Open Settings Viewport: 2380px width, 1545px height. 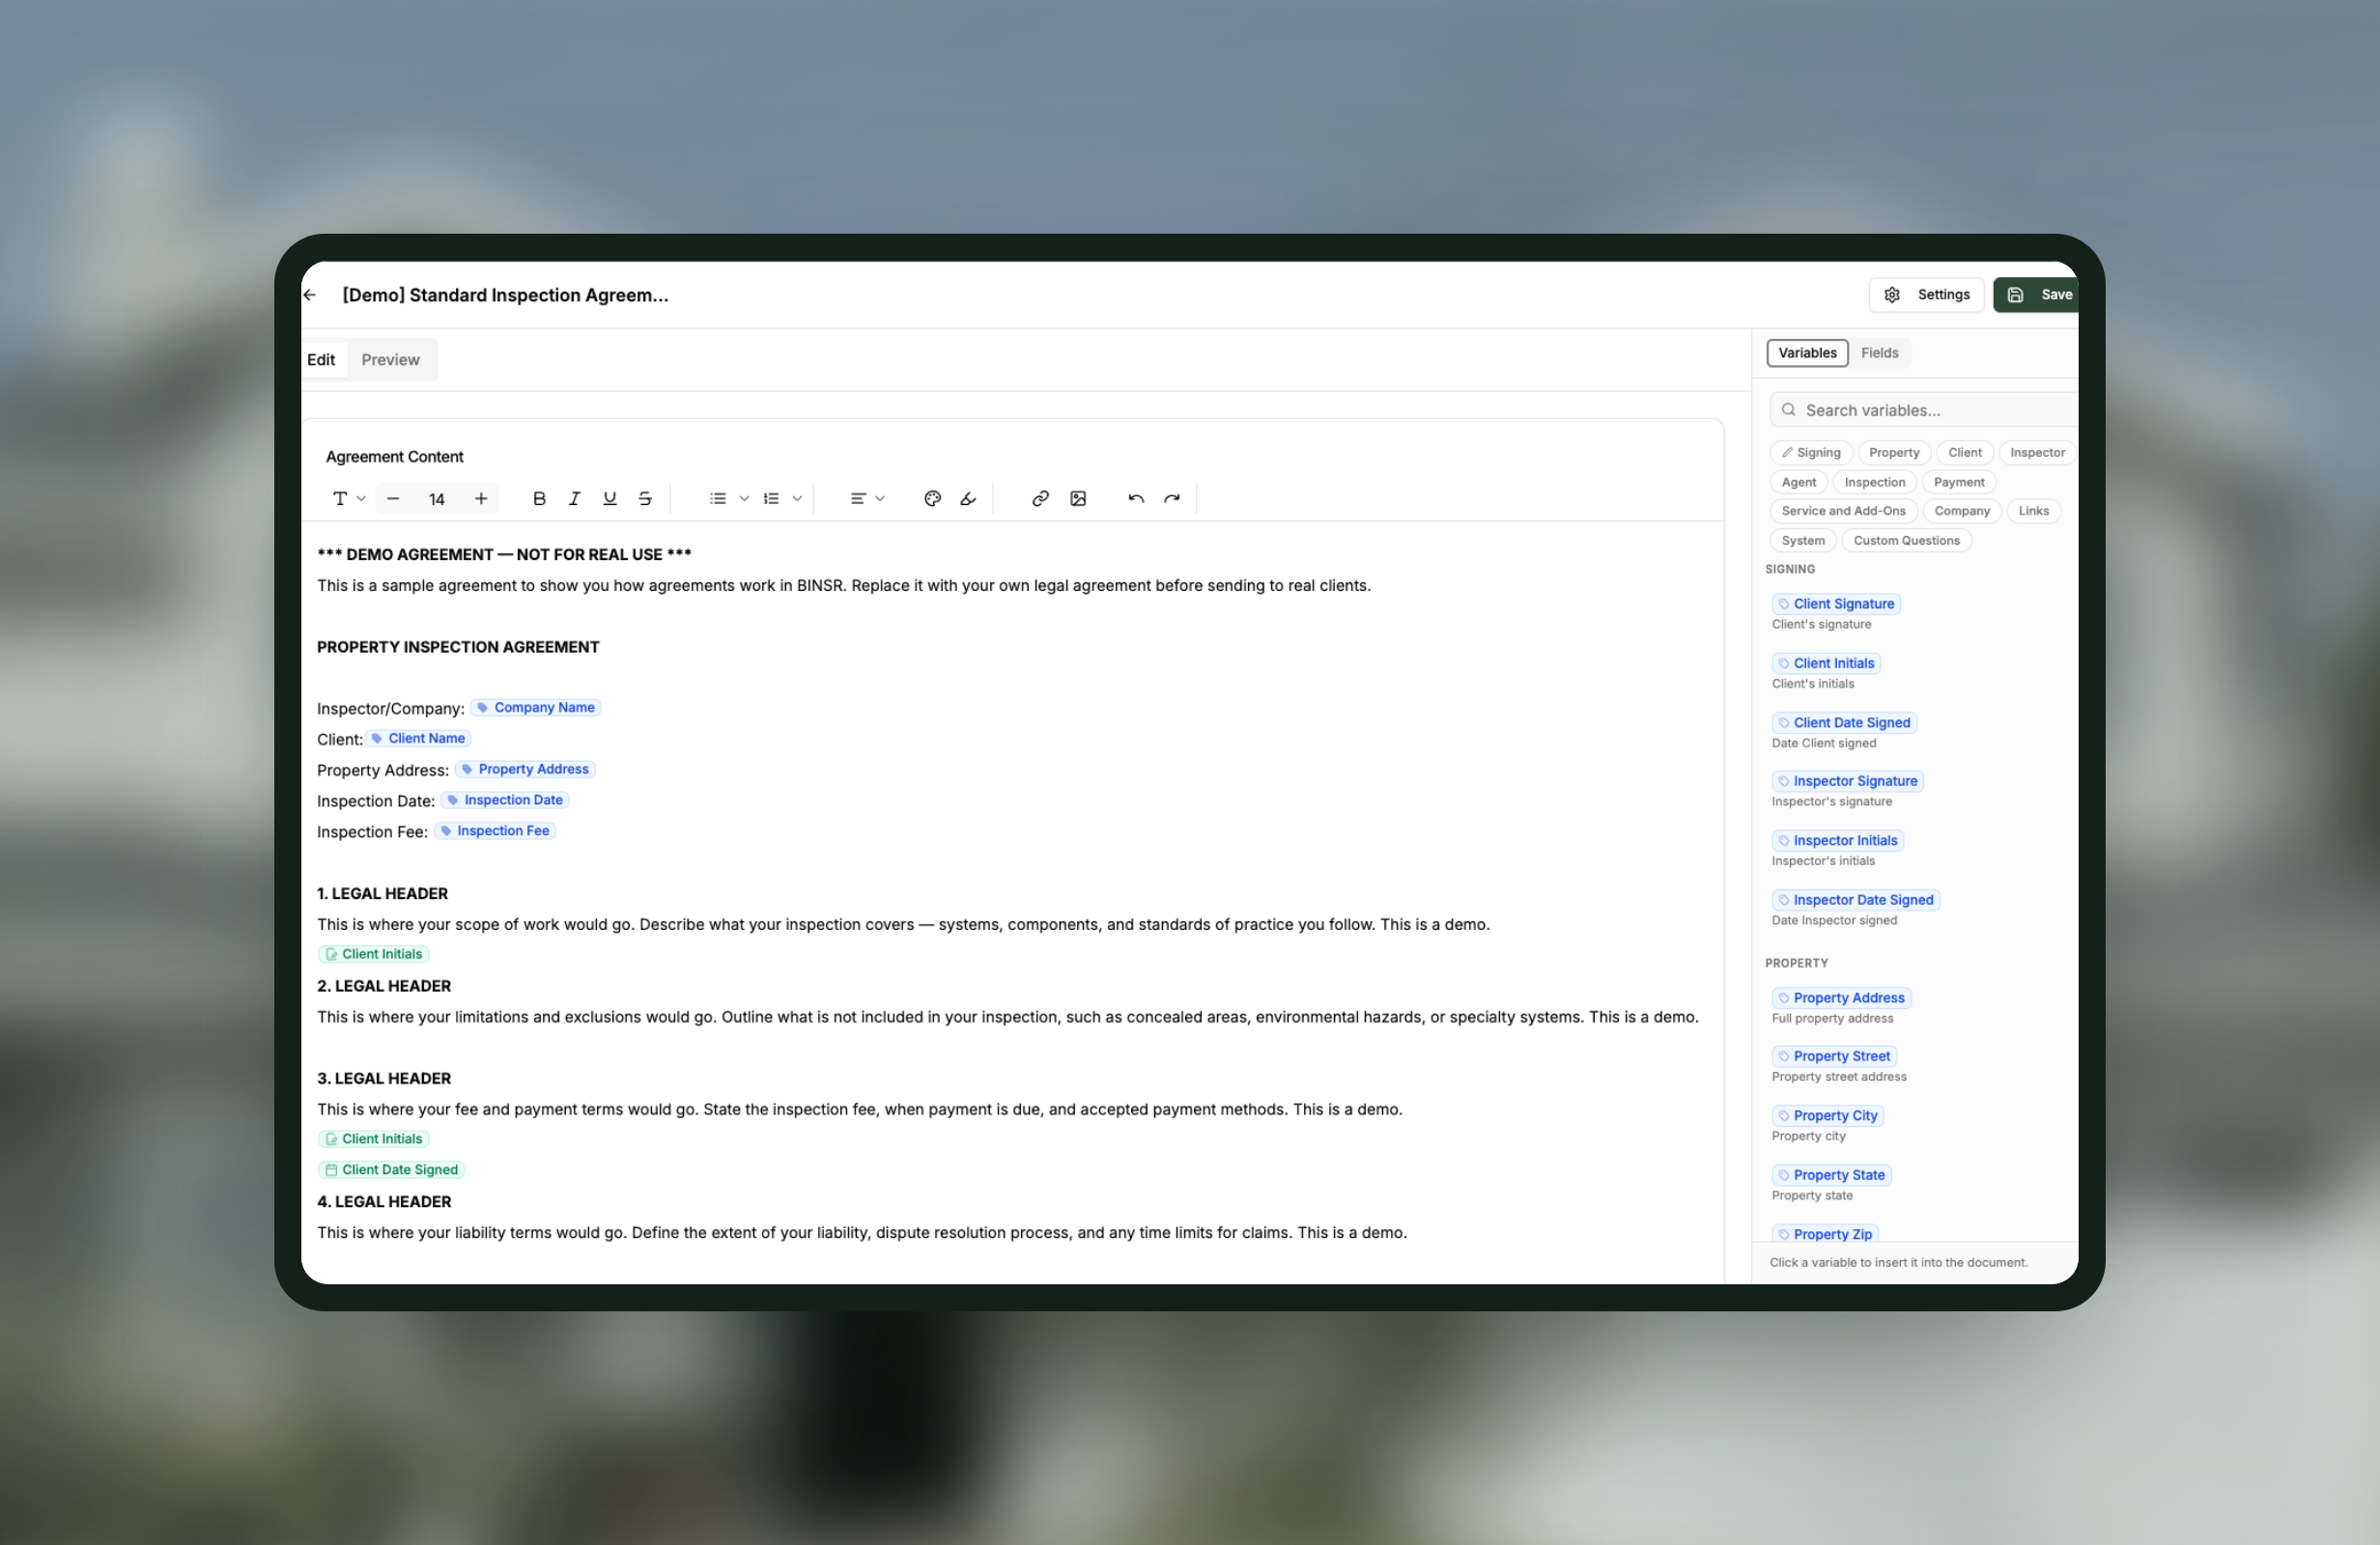(1926, 295)
